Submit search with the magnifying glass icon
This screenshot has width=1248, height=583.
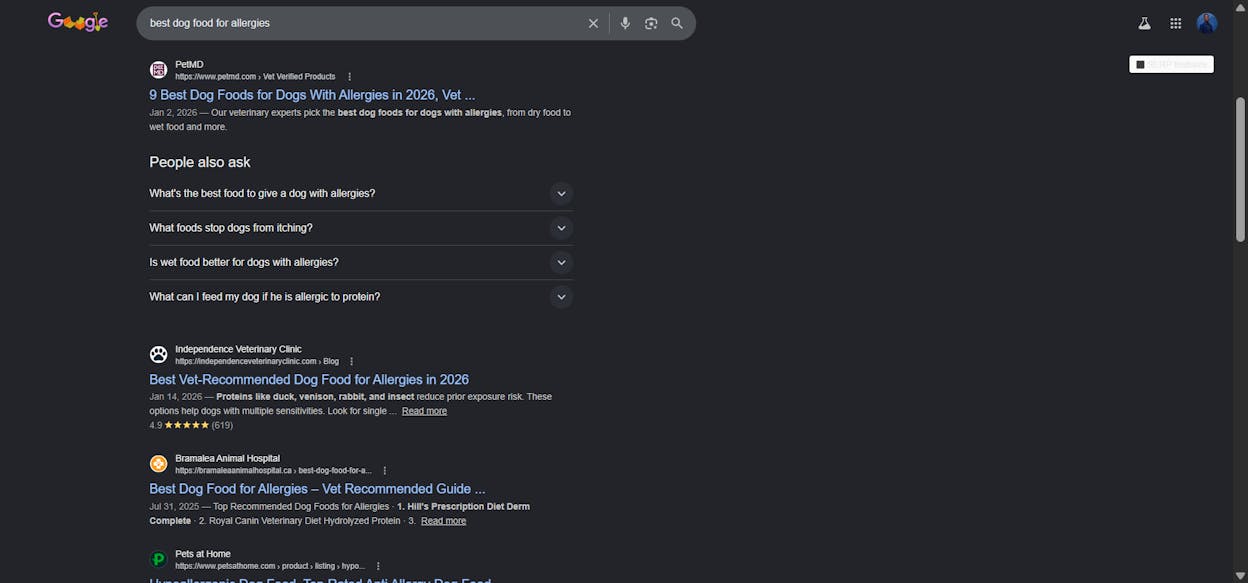[x=677, y=23]
